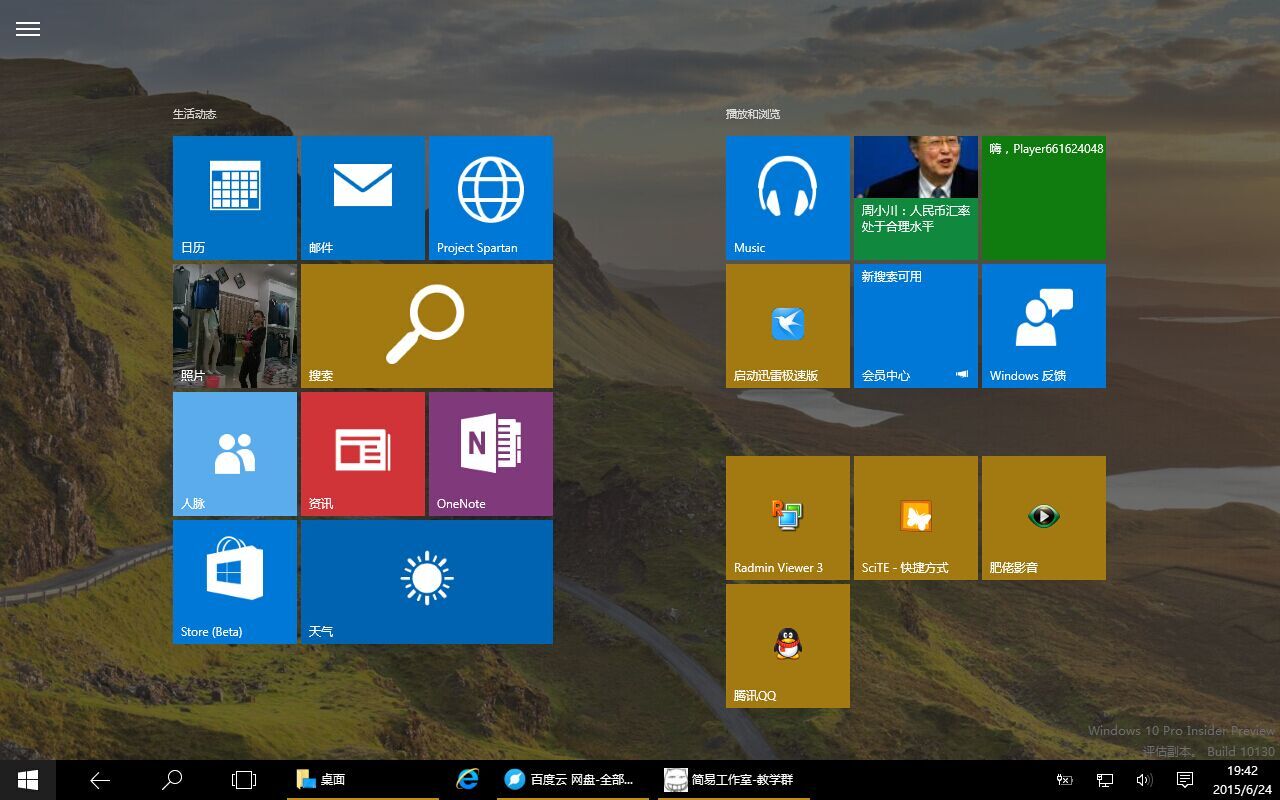Open the 搜索 search tile
The width and height of the screenshot is (1280, 800).
427,326
